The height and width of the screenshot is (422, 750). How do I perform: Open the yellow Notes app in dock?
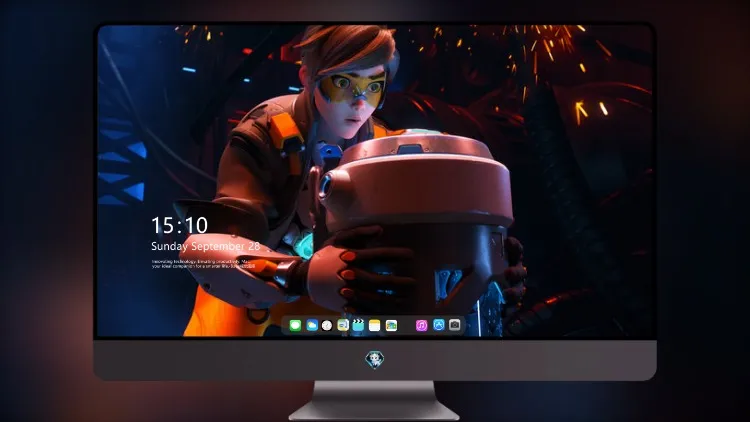(375, 326)
